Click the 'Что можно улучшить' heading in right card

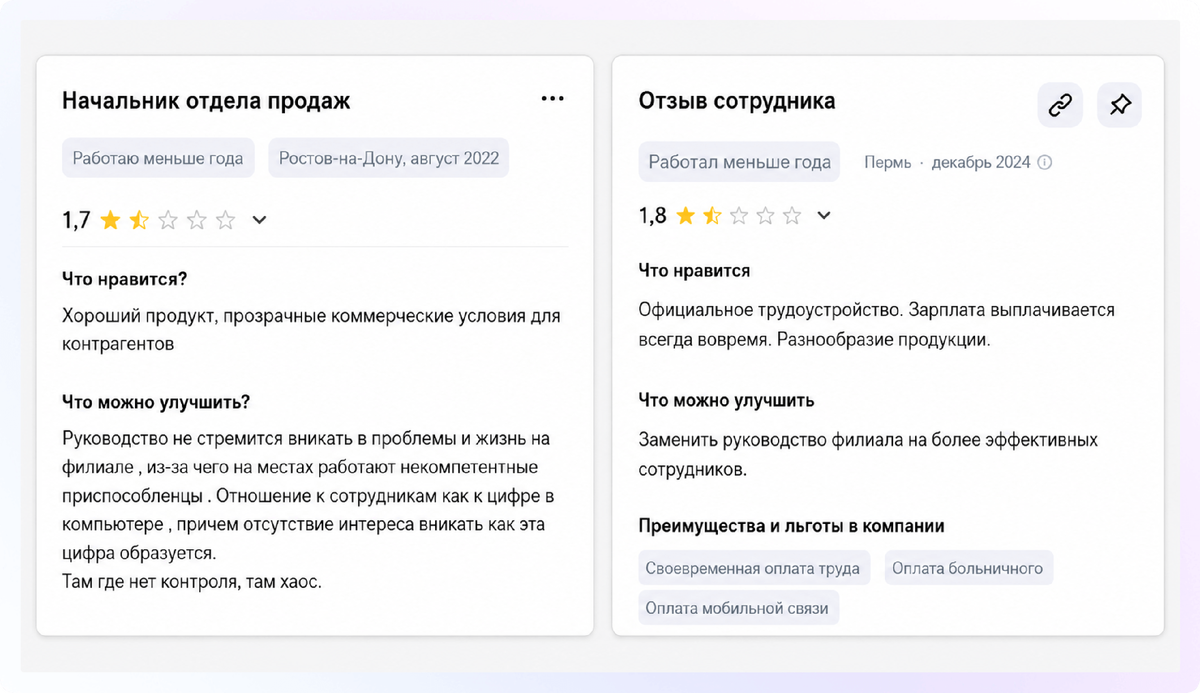pos(726,400)
